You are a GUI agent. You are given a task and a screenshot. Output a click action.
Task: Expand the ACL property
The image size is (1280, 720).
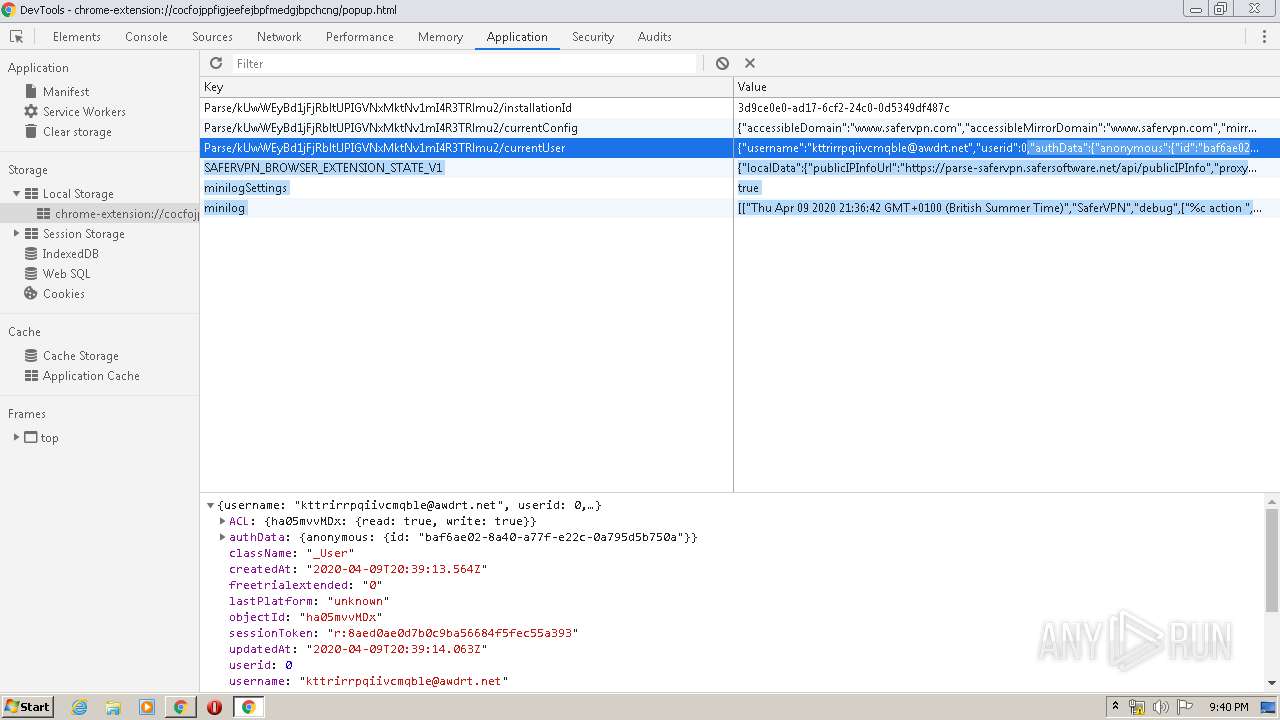pyautogui.click(x=222, y=521)
